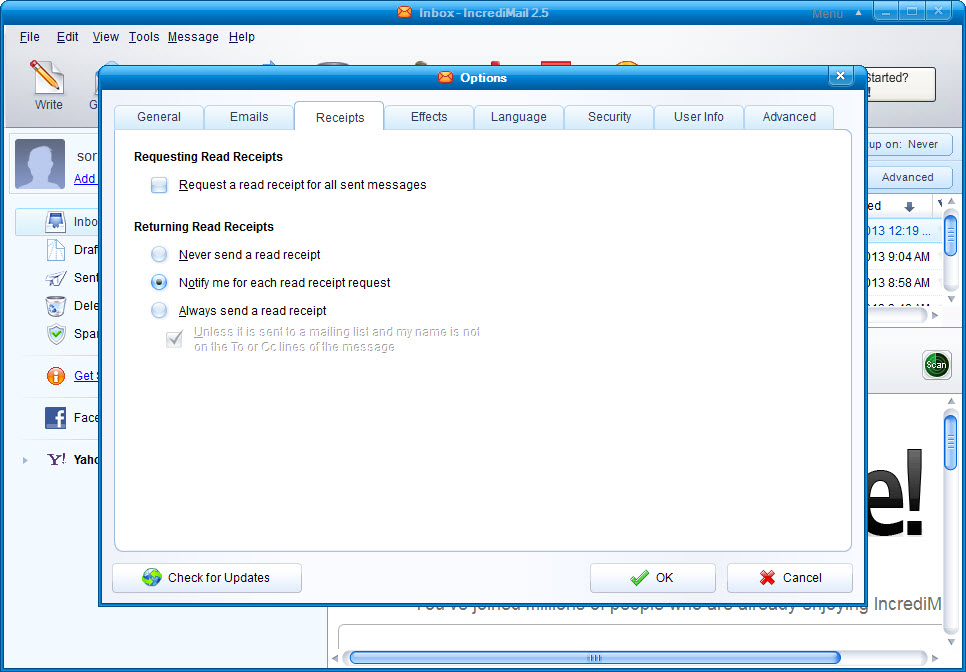The width and height of the screenshot is (966, 672).
Task: Switch to the Emails tab
Action: pos(249,117)
